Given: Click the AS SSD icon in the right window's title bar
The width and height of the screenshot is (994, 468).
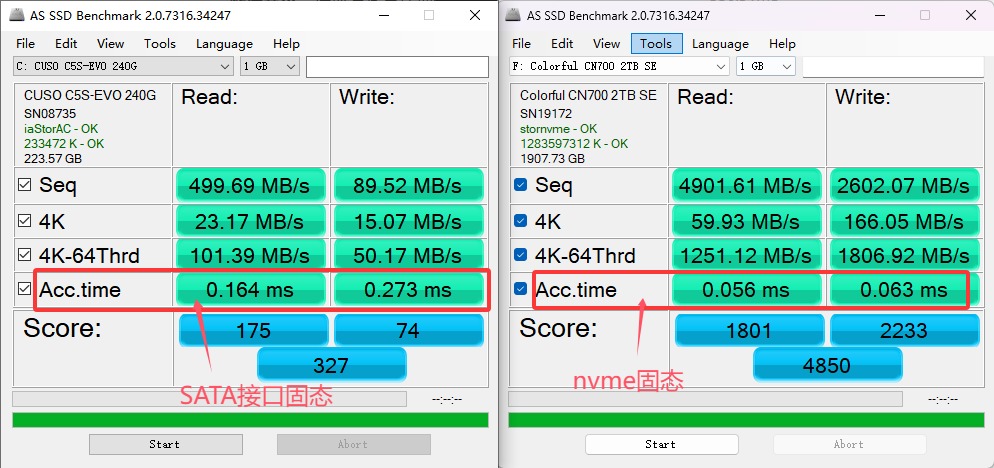Looking at the screenshot, I should coord(513,15).
